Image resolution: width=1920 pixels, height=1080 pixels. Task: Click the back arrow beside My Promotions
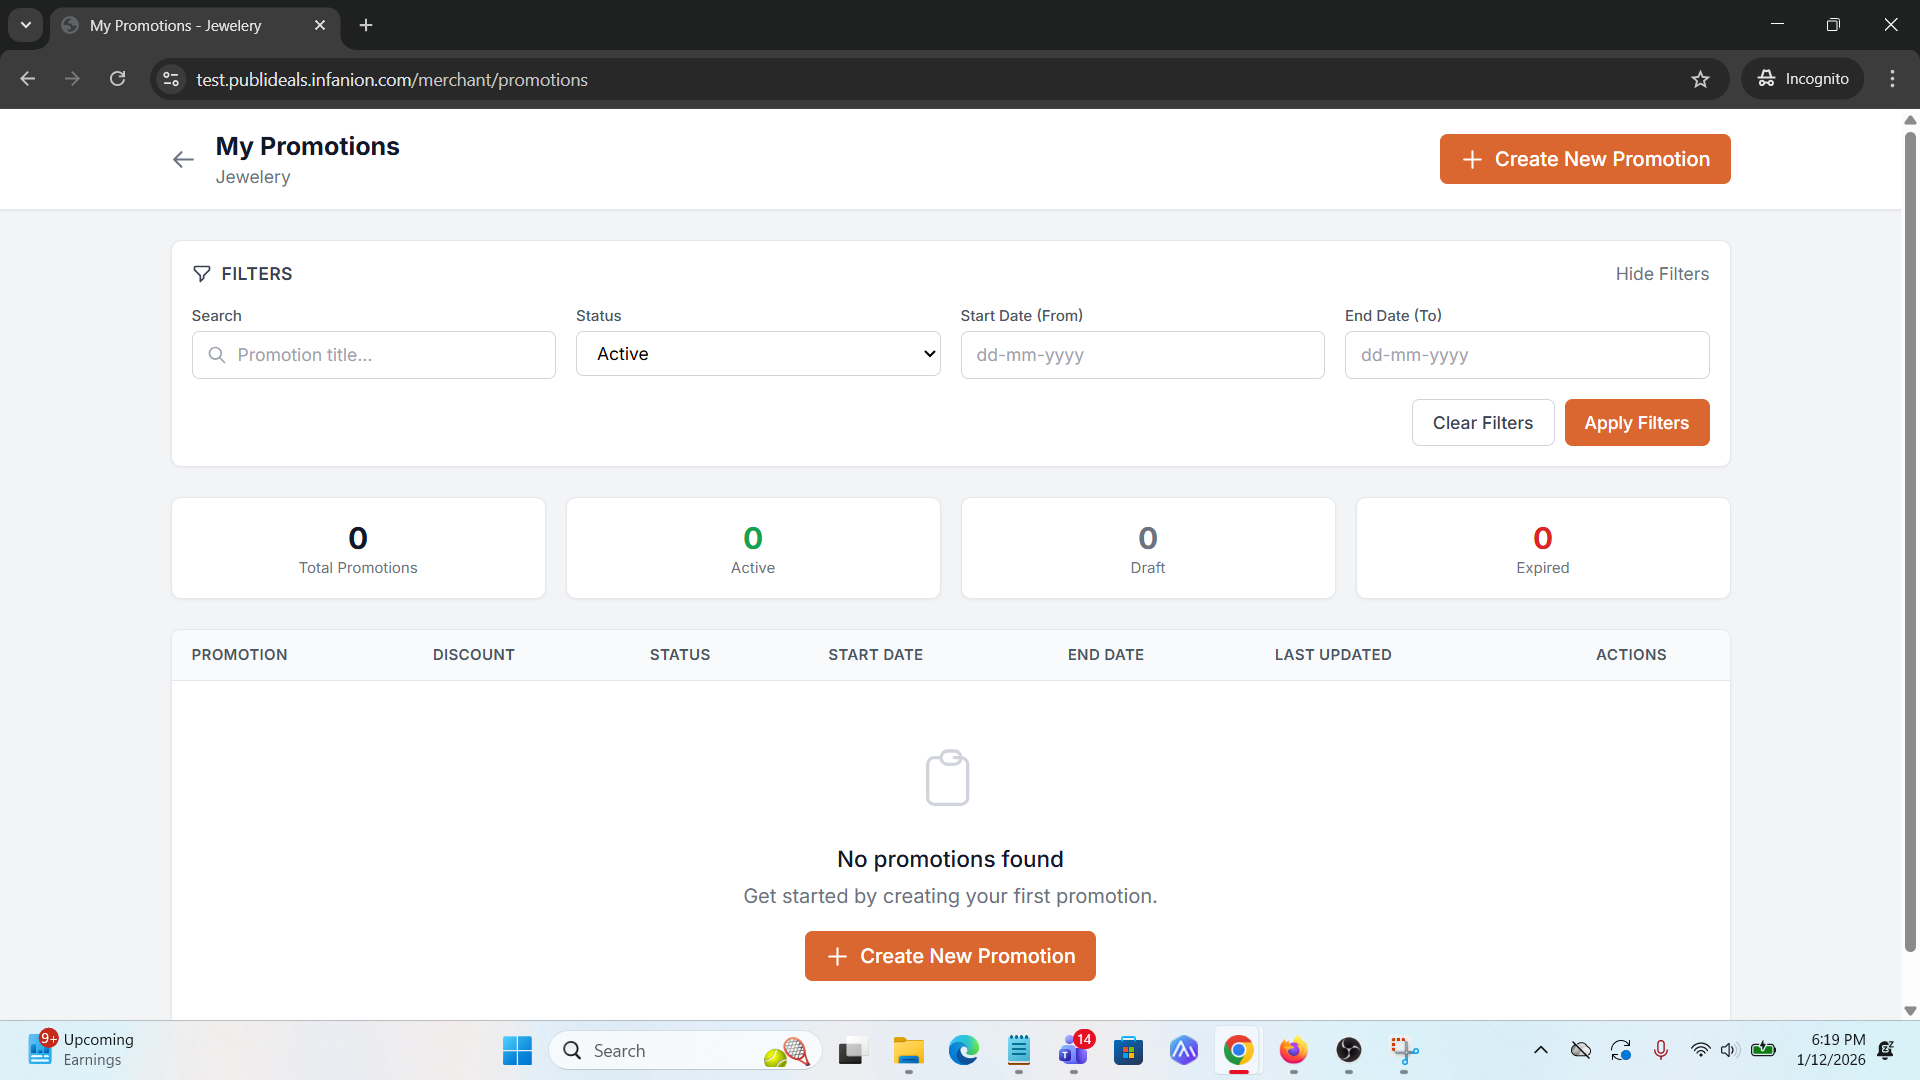click(183, 160)
